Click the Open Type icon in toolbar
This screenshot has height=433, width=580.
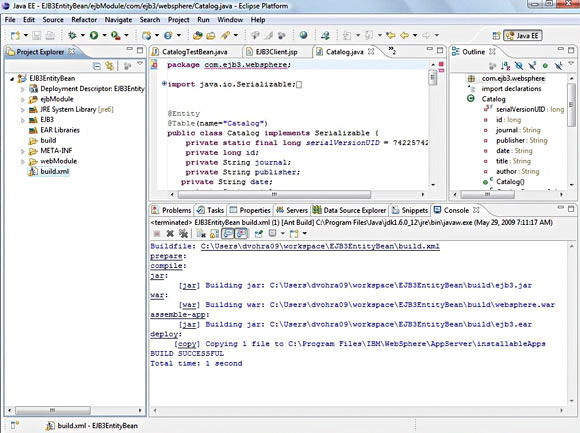tap(198, 35)
